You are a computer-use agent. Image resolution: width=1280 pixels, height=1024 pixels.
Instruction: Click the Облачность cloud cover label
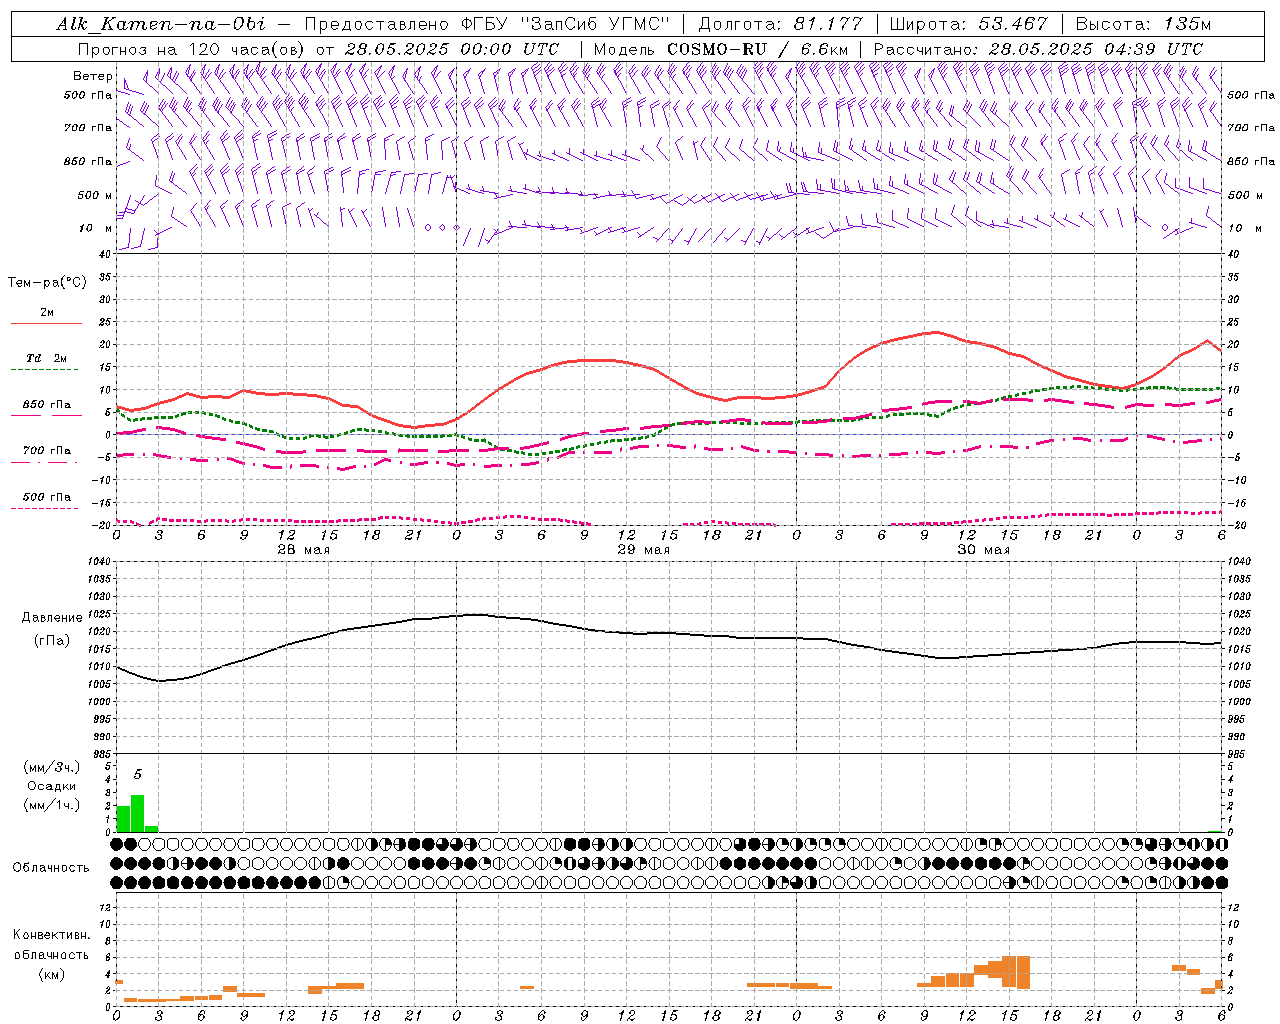tap(51, 867)
